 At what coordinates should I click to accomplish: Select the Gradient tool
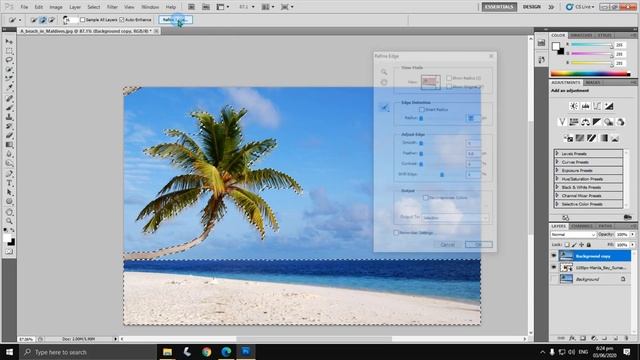(x=9, y=145)
